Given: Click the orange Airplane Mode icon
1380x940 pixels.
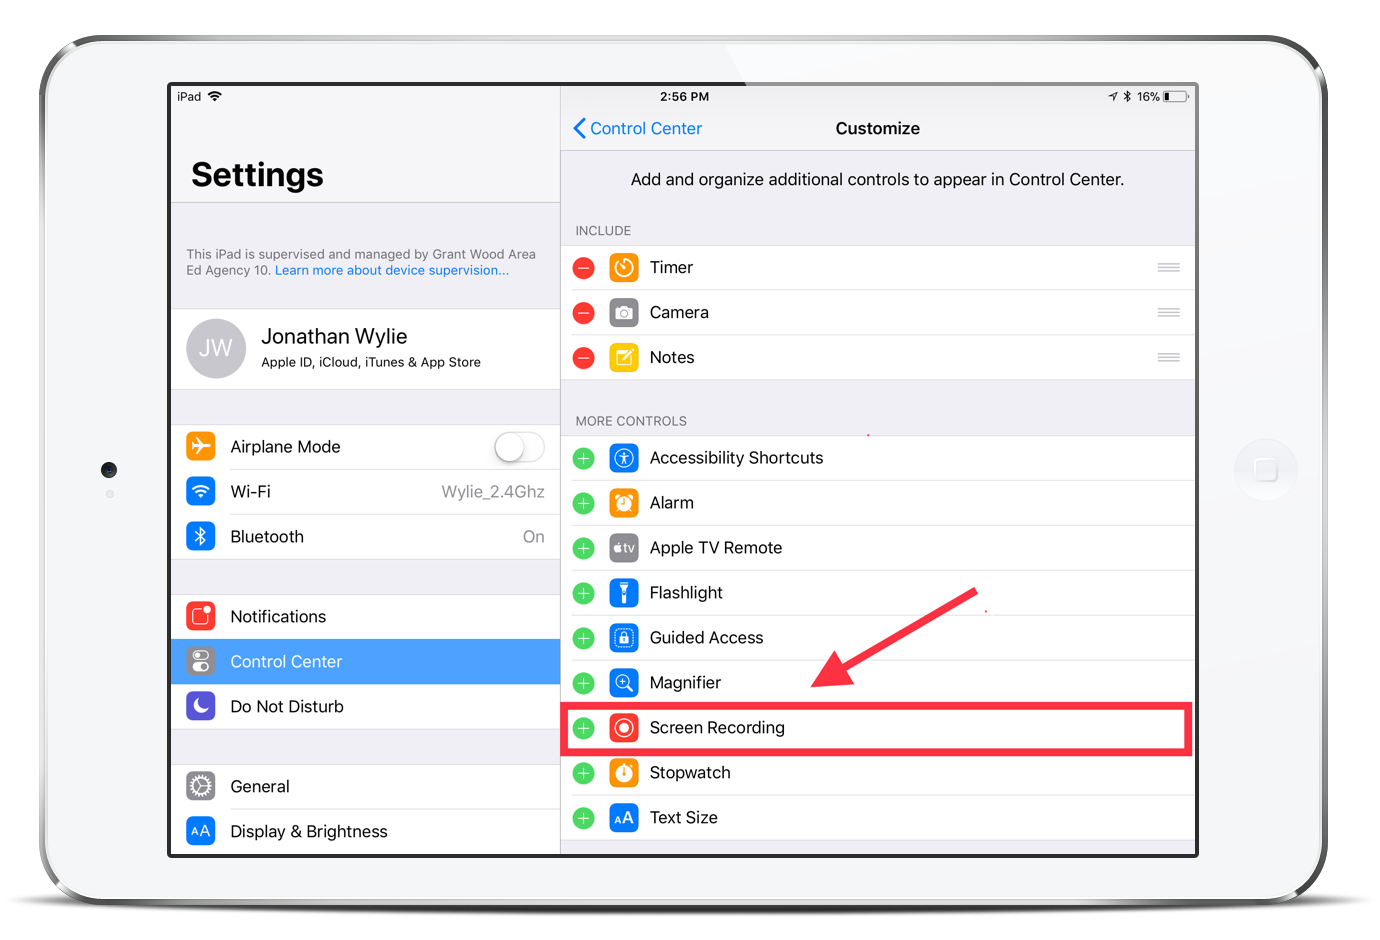Looking at the screenshot, I should click(201, 446).
